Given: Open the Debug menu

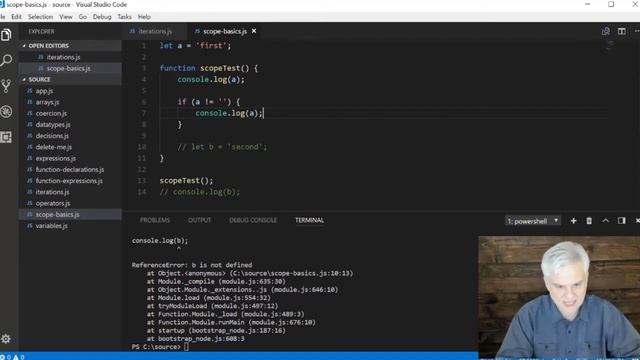Looking at the screenshot, I should 102,17.
